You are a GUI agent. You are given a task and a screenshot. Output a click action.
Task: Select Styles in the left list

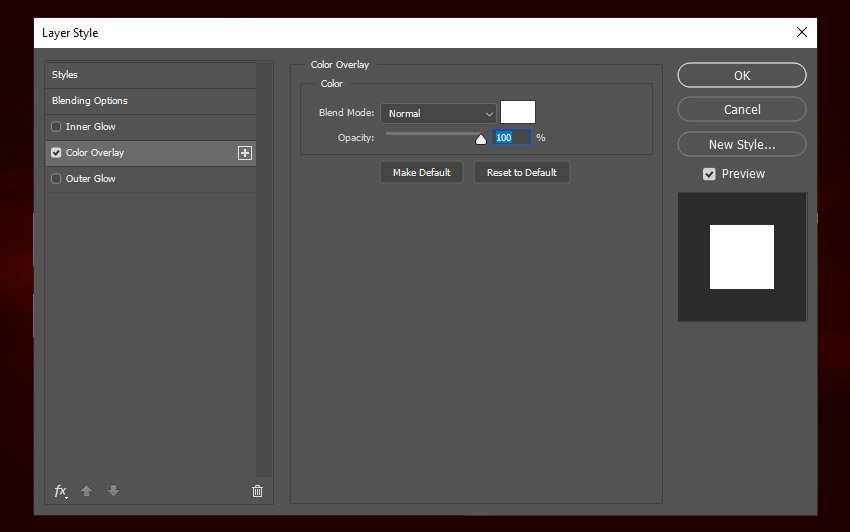coord(65,75)
